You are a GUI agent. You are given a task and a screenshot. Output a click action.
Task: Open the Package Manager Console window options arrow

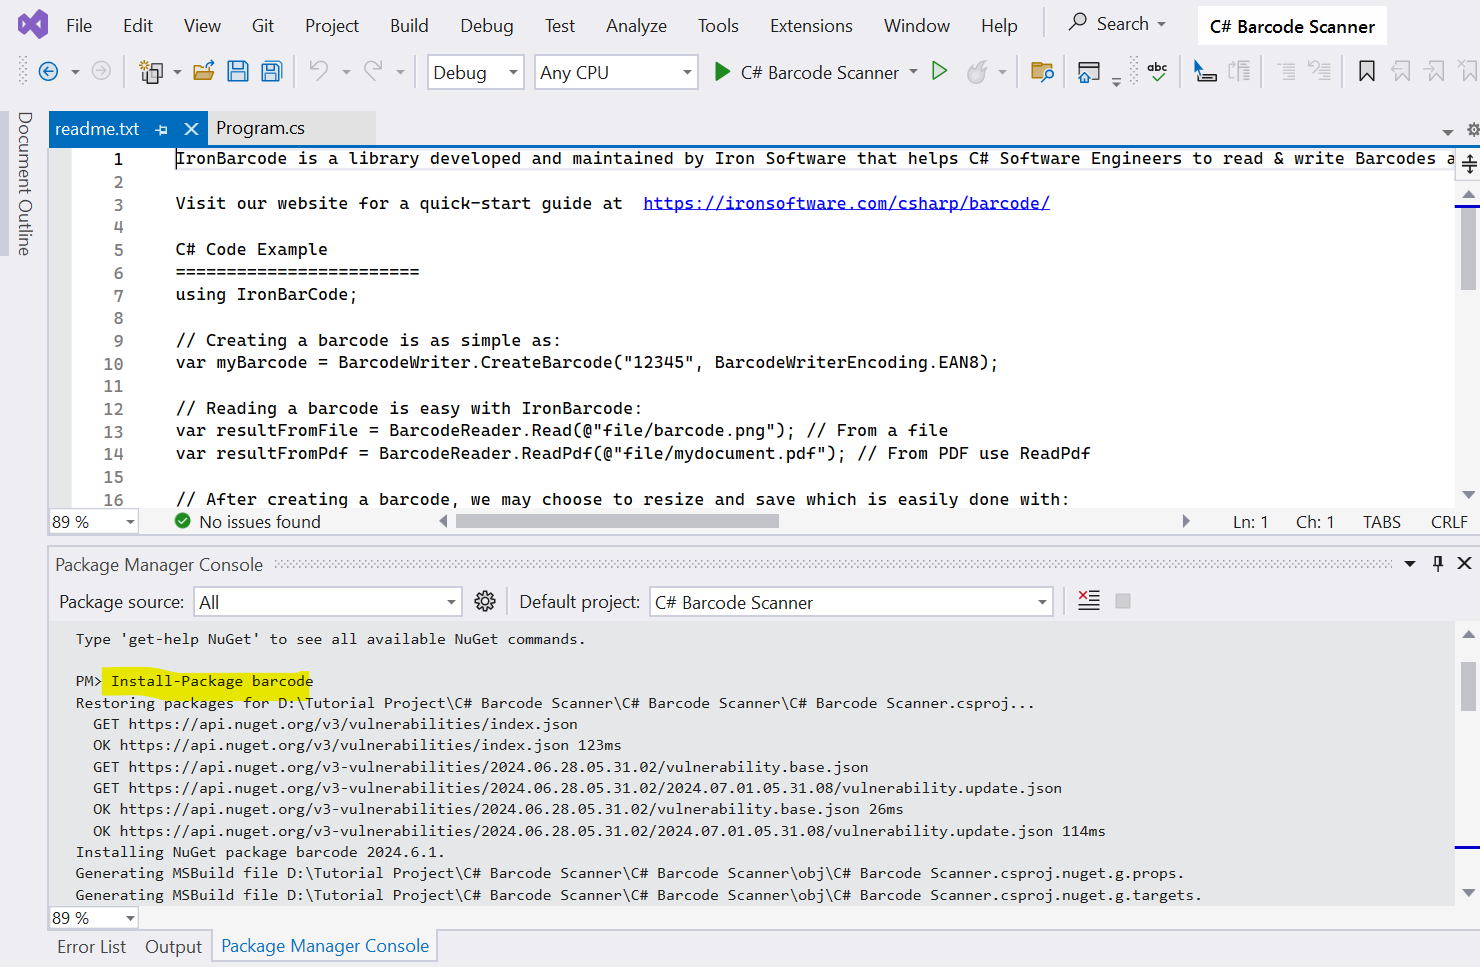1410,564
